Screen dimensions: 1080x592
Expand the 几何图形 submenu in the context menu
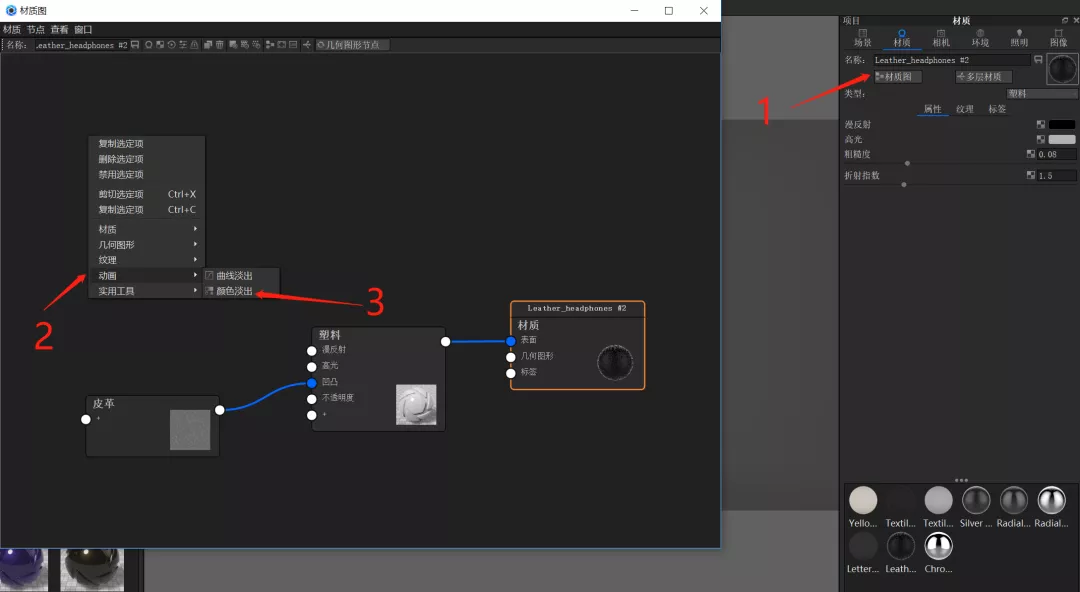(x=147, y=245)
